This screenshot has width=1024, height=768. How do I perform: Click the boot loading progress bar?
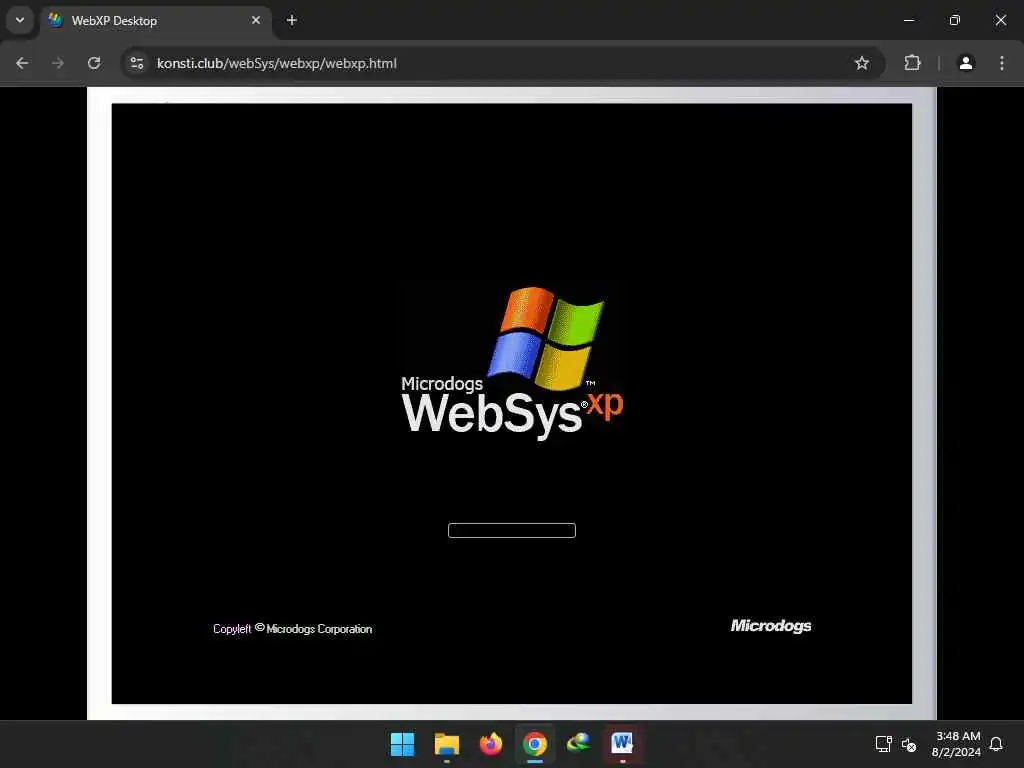point(512,530)
